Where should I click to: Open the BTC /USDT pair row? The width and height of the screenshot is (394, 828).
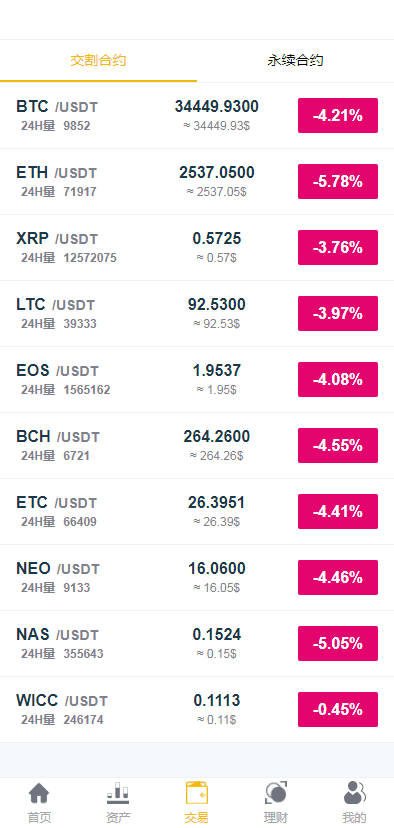point(197,116)
